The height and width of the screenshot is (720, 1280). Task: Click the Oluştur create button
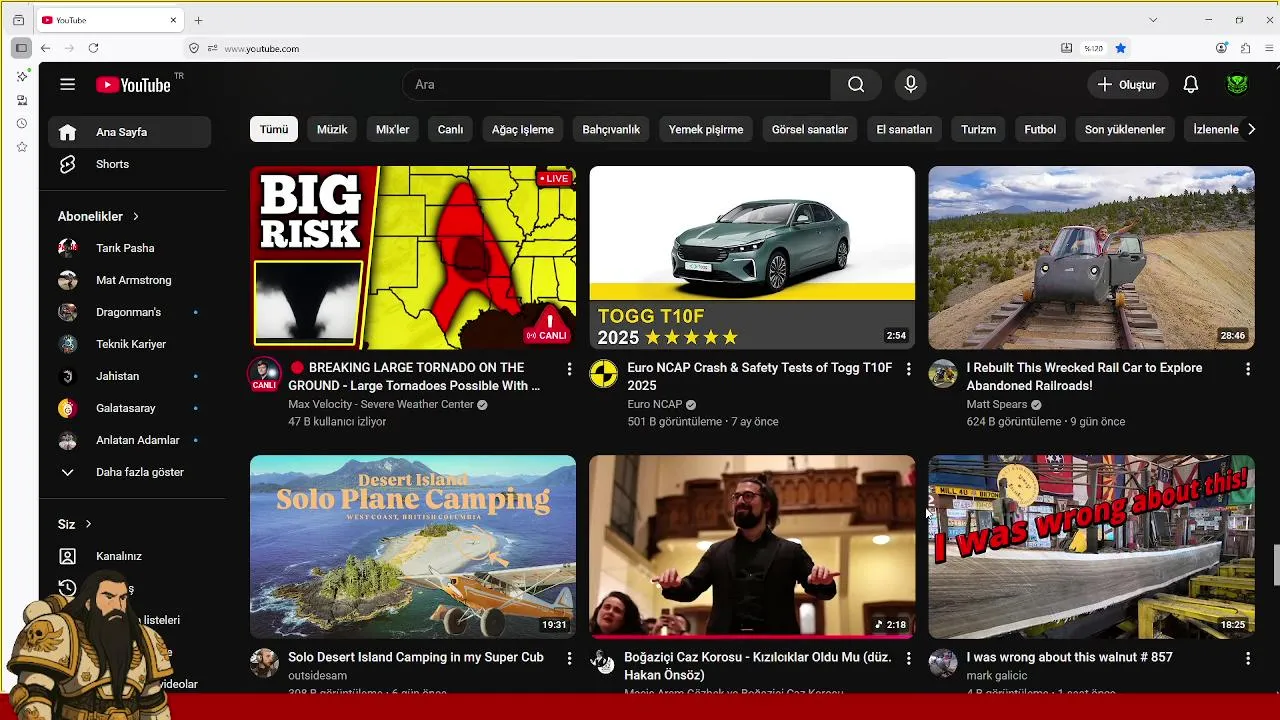pos(1127,85)
